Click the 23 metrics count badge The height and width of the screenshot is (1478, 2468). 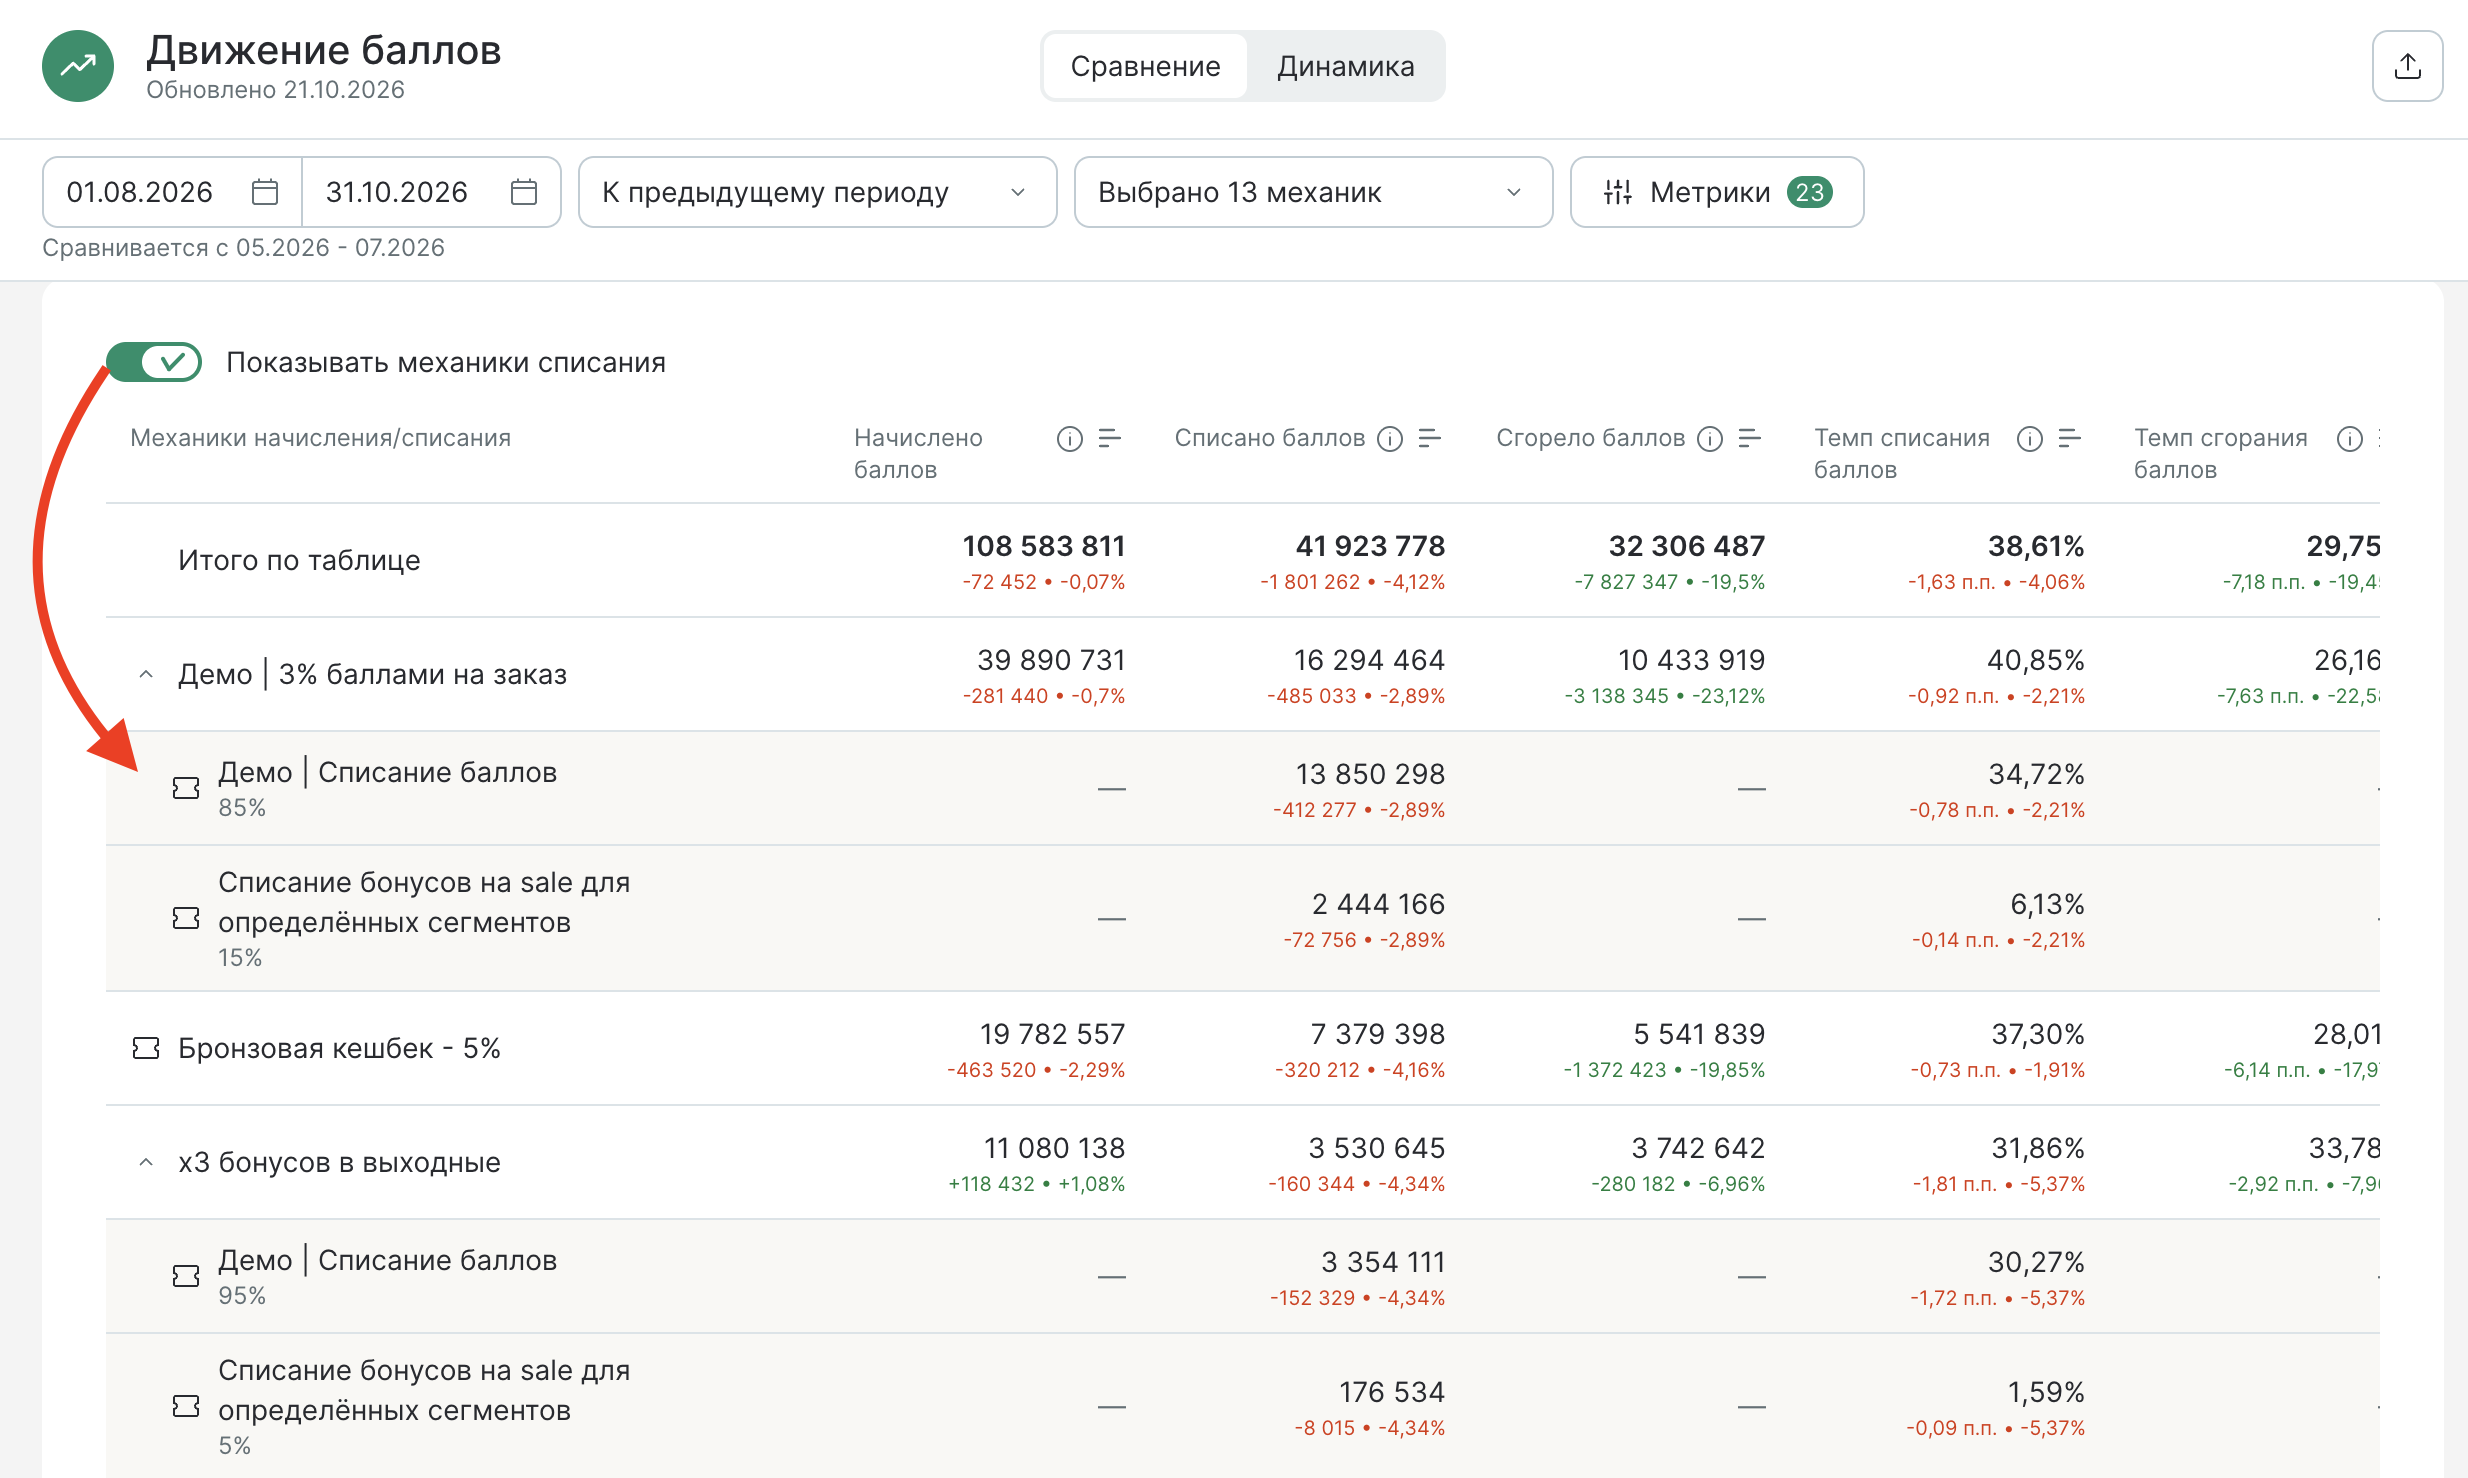[1809, 192]
